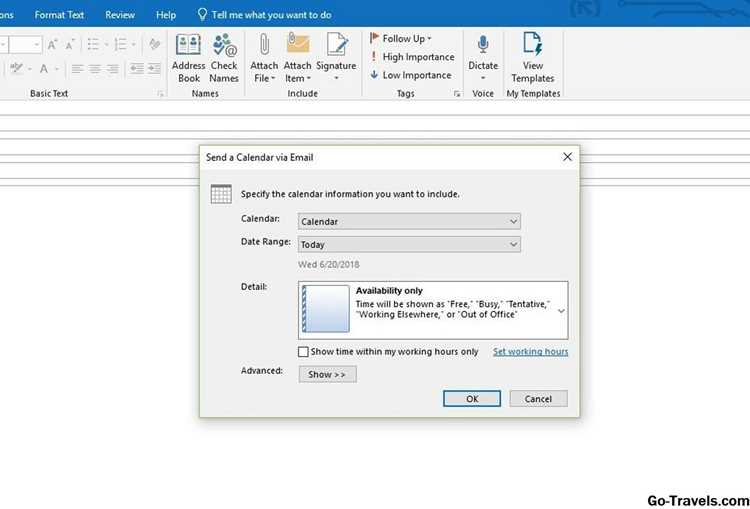Switch to the Review tab
The height and width of the screenshot is (509, 750).
click(x=120, y=15)
